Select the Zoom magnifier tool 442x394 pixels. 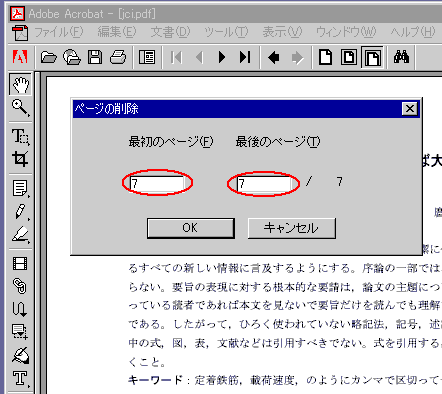[x=20, y=107]
